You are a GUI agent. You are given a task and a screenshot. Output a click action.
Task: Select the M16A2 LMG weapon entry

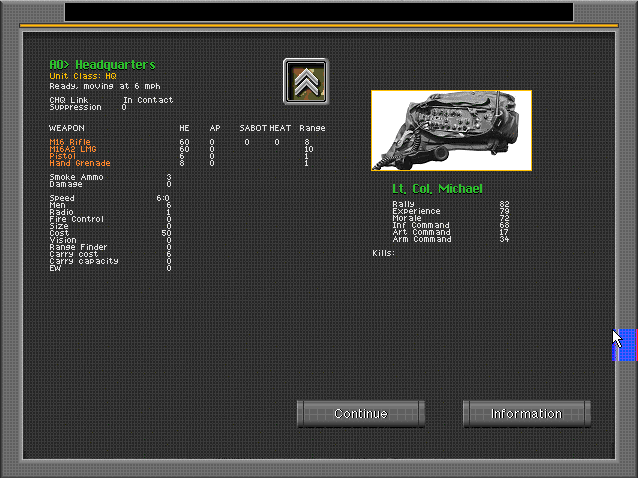(x=71, y=149)
